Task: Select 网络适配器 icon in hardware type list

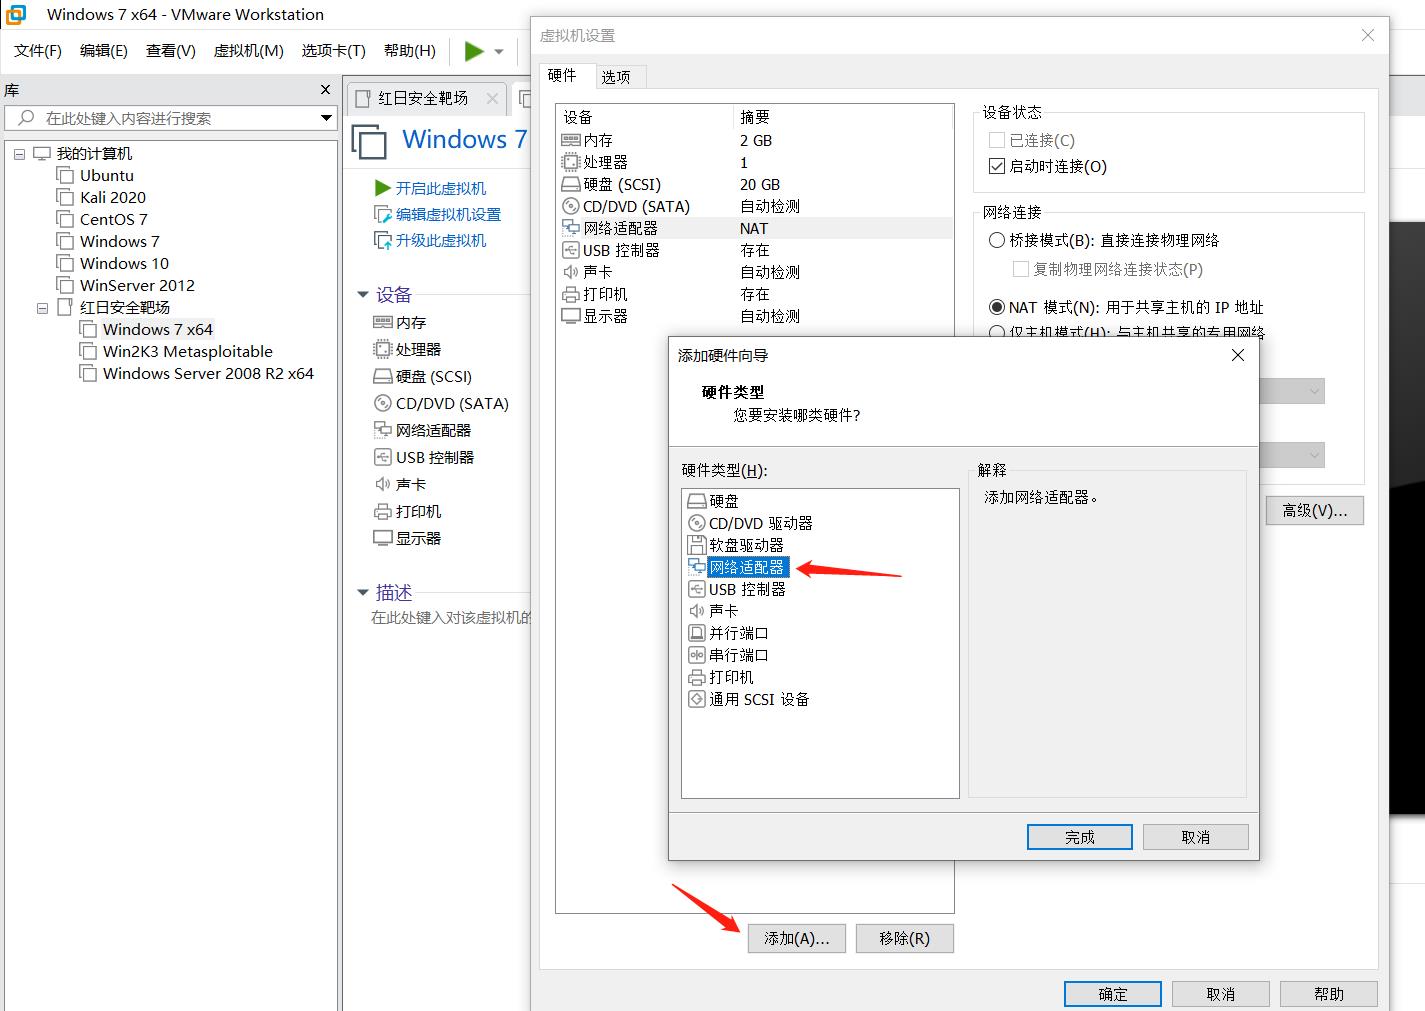Action: (697, 567)
